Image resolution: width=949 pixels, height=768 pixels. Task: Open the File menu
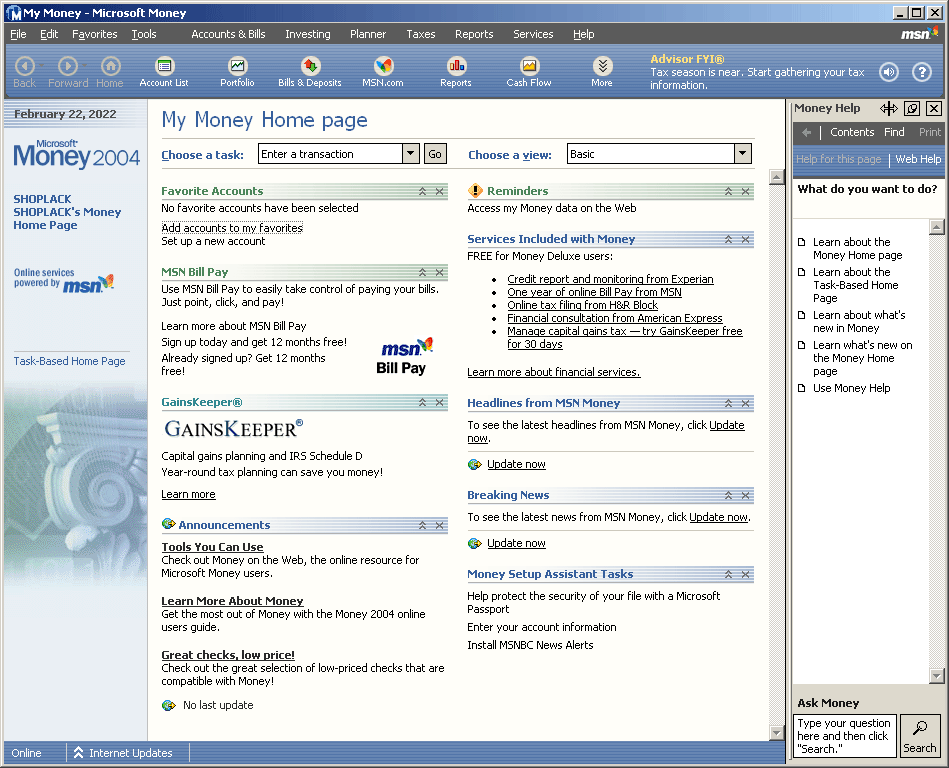click(x=18, y=34)
